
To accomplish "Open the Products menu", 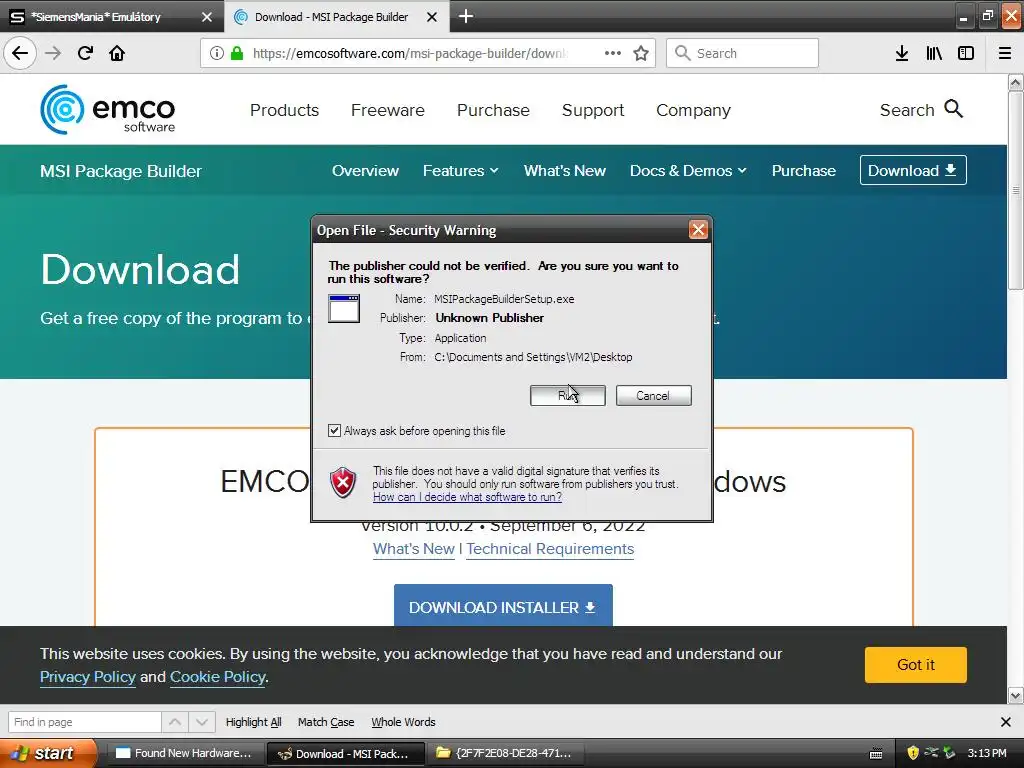I will tap(284, 110).
